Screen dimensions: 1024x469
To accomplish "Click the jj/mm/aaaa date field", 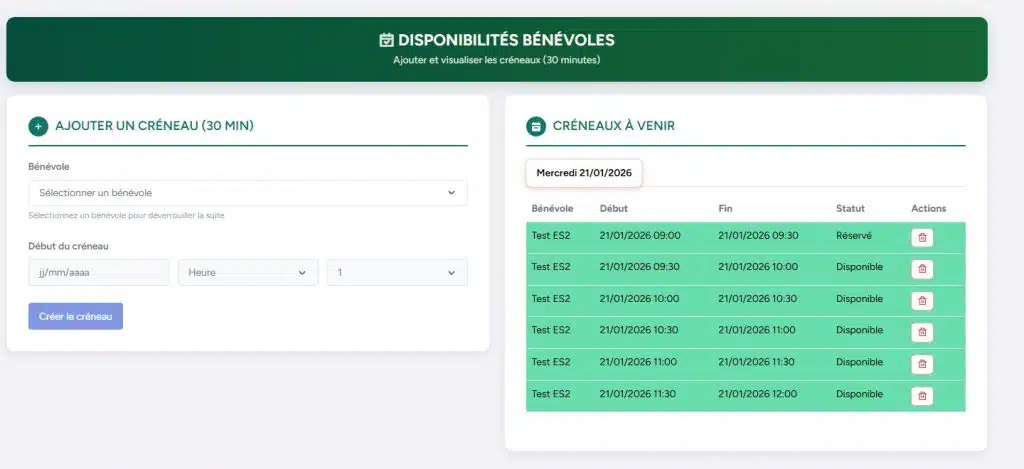I will click(x=99, y=272).
